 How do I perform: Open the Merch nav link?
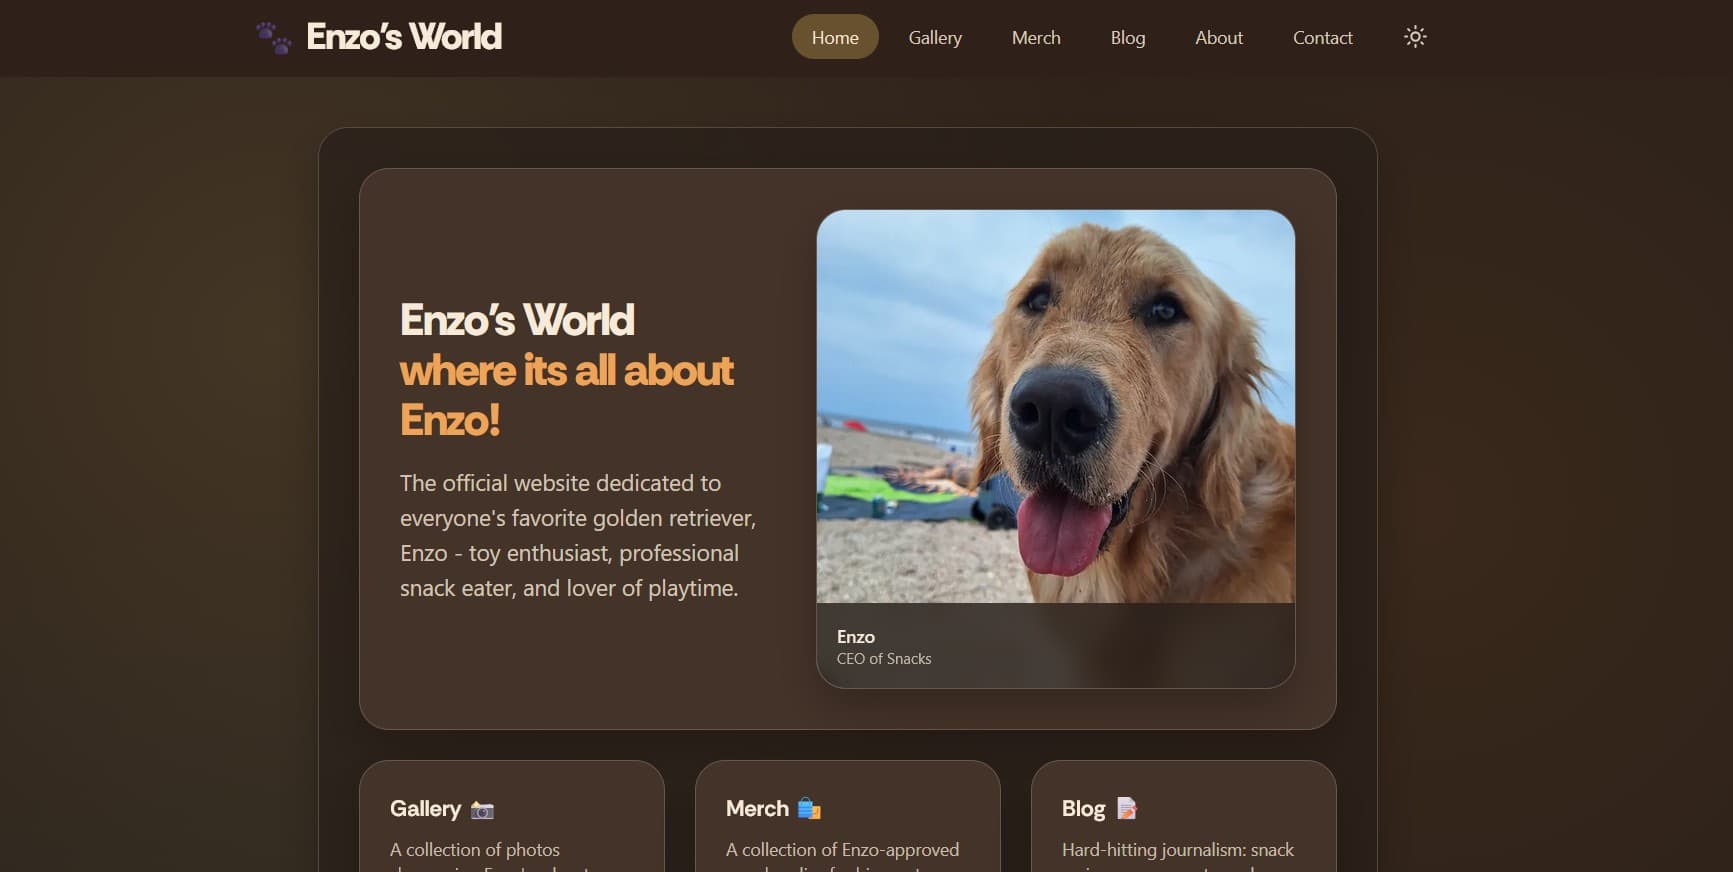(1036, 37)
